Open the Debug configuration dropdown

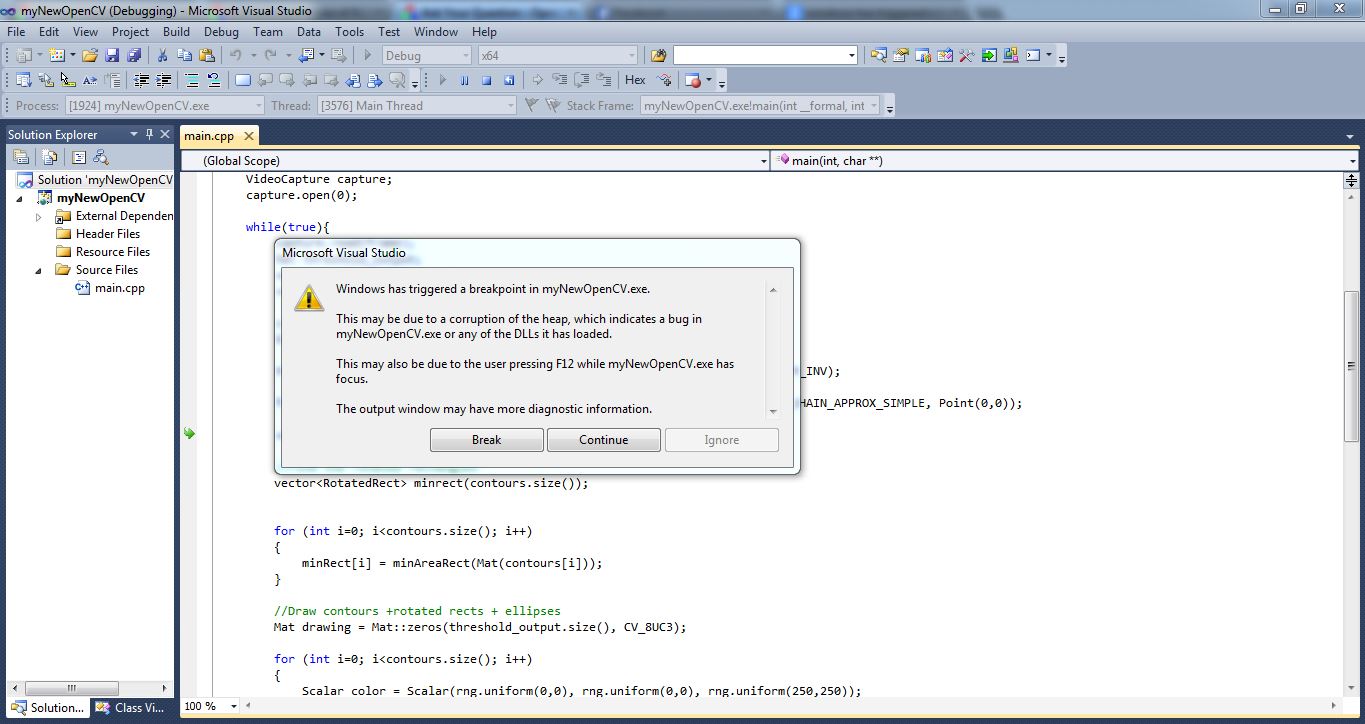pyautogui.click(x=464, y=55)
